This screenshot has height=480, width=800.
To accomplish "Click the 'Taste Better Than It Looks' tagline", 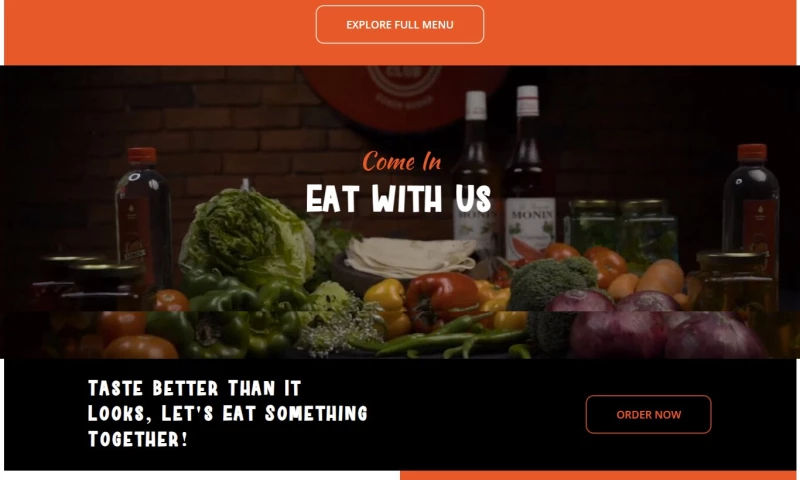I will click(228, 413).
